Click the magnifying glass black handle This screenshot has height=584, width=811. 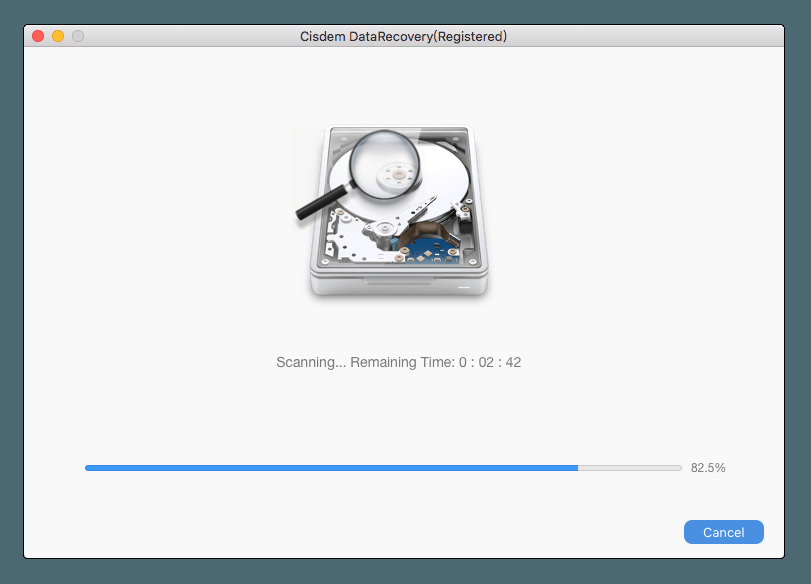tap(321, 202)
